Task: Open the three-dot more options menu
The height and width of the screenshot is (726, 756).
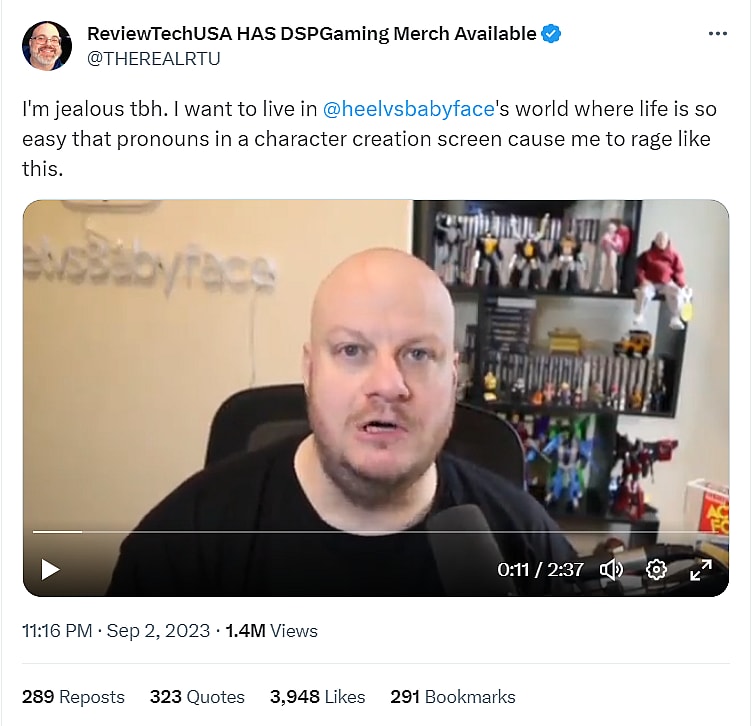Action: coord(717,34)
